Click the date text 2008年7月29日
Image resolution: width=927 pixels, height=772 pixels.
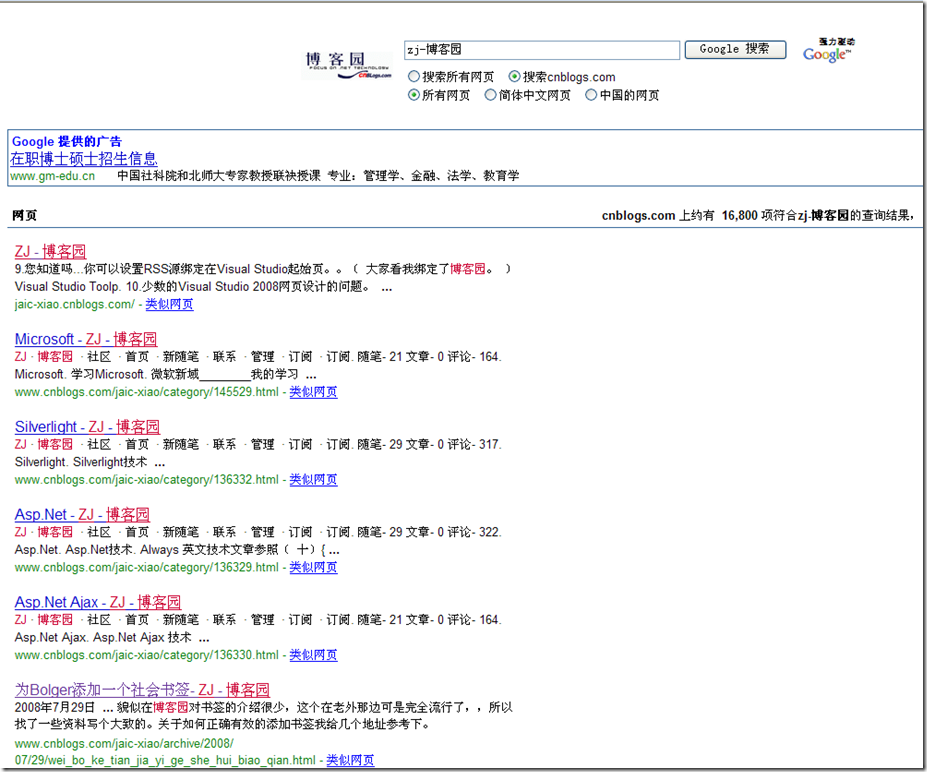54,707
